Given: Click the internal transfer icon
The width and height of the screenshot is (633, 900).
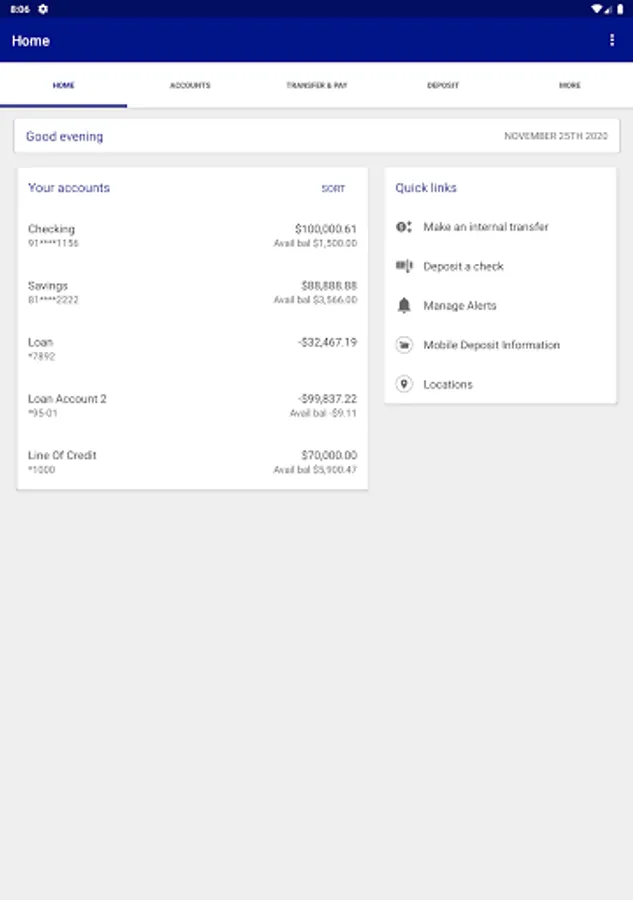Looking at the screenshot, I should pyautogui.click(x=404, y=227).
